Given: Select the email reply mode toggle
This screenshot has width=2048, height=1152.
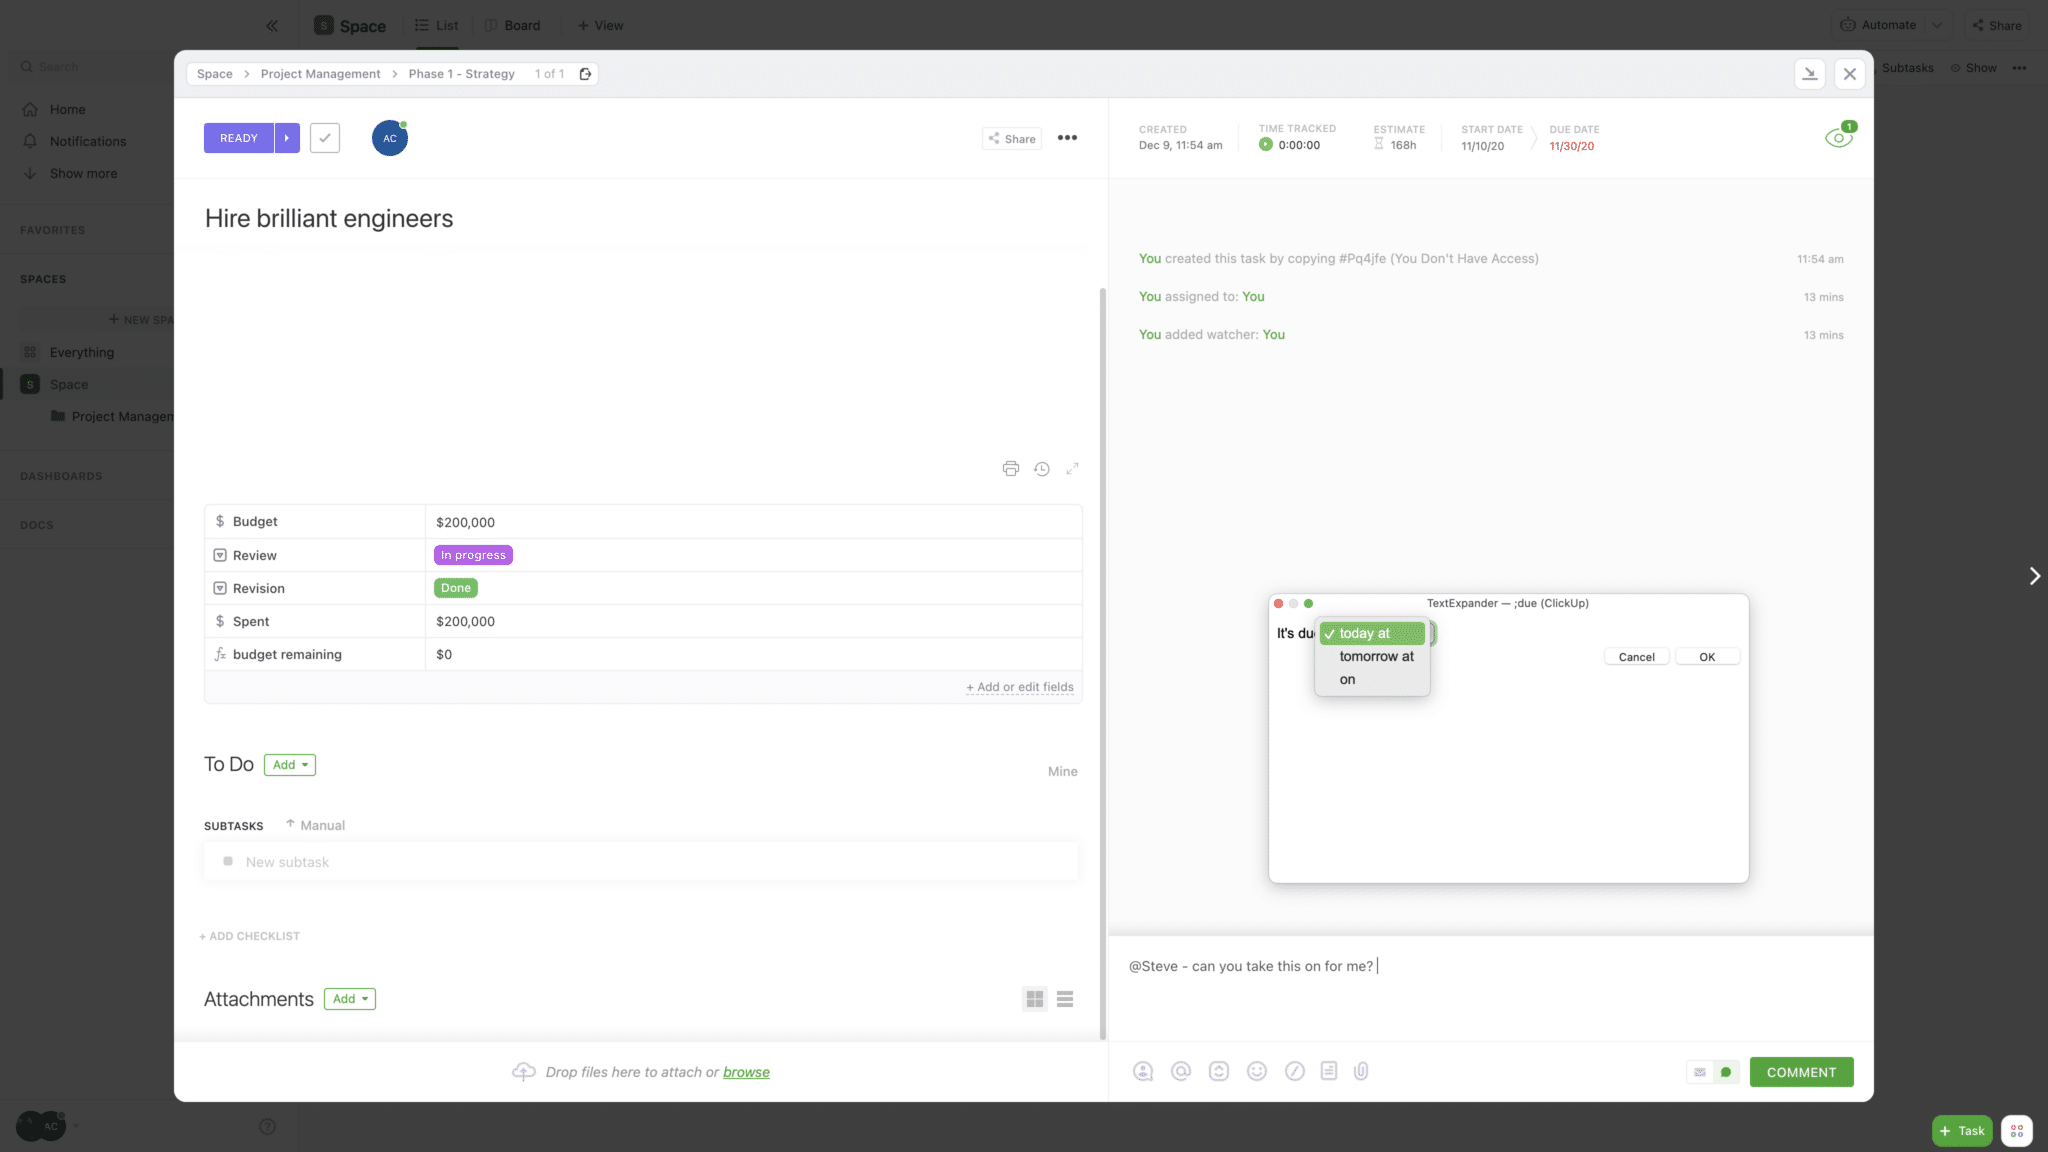Looking at the screenshot, I should 1700,1072.
